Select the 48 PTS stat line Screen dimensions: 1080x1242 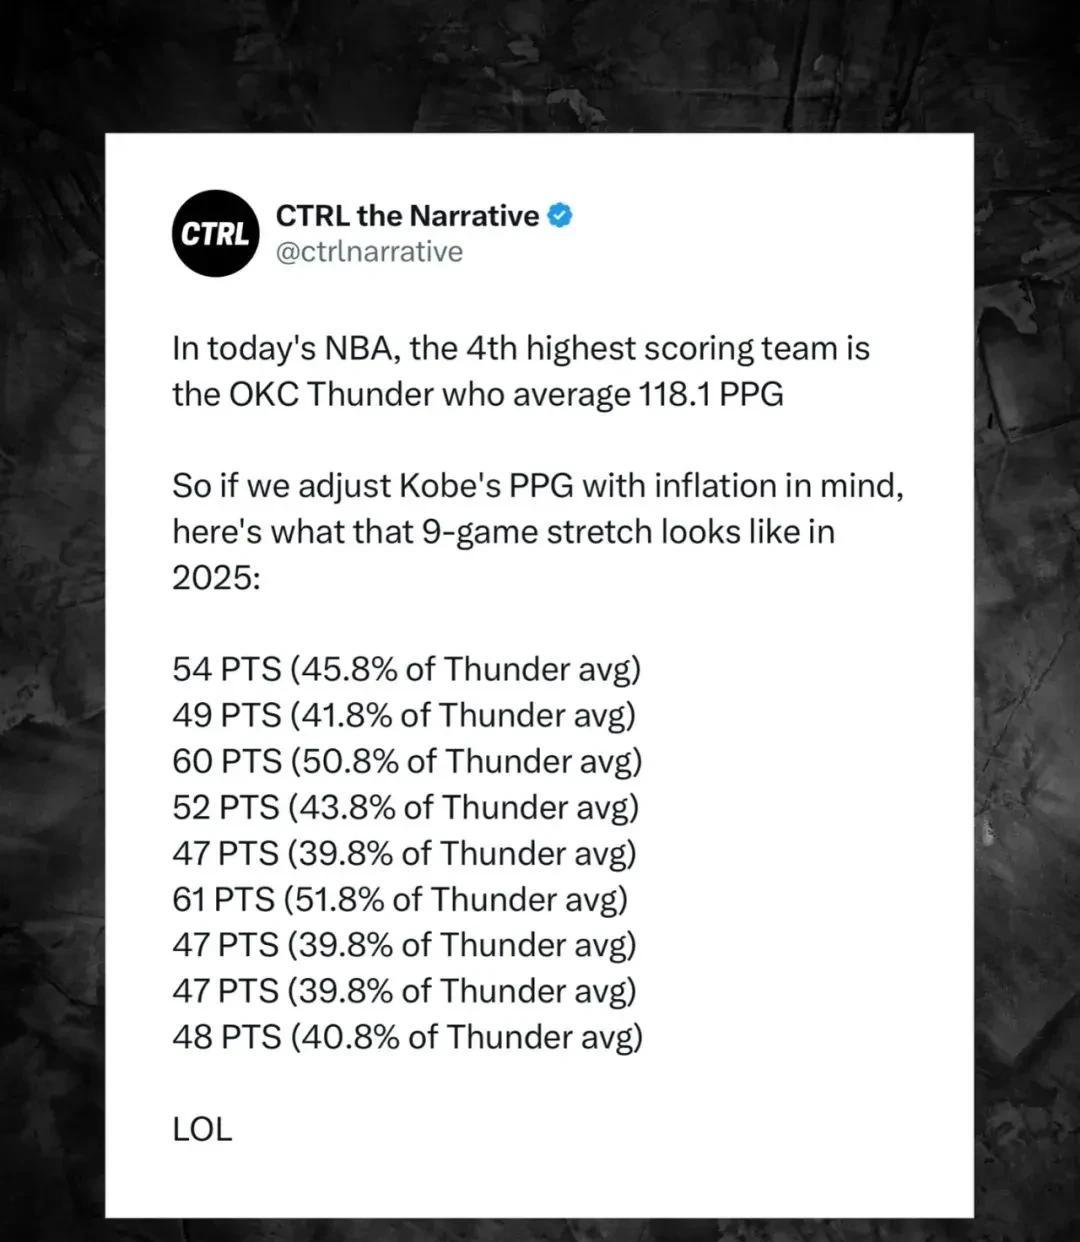point(407,1037)
